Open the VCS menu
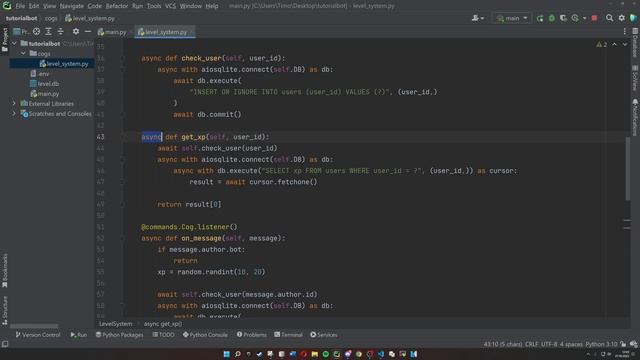 point(171,6)
